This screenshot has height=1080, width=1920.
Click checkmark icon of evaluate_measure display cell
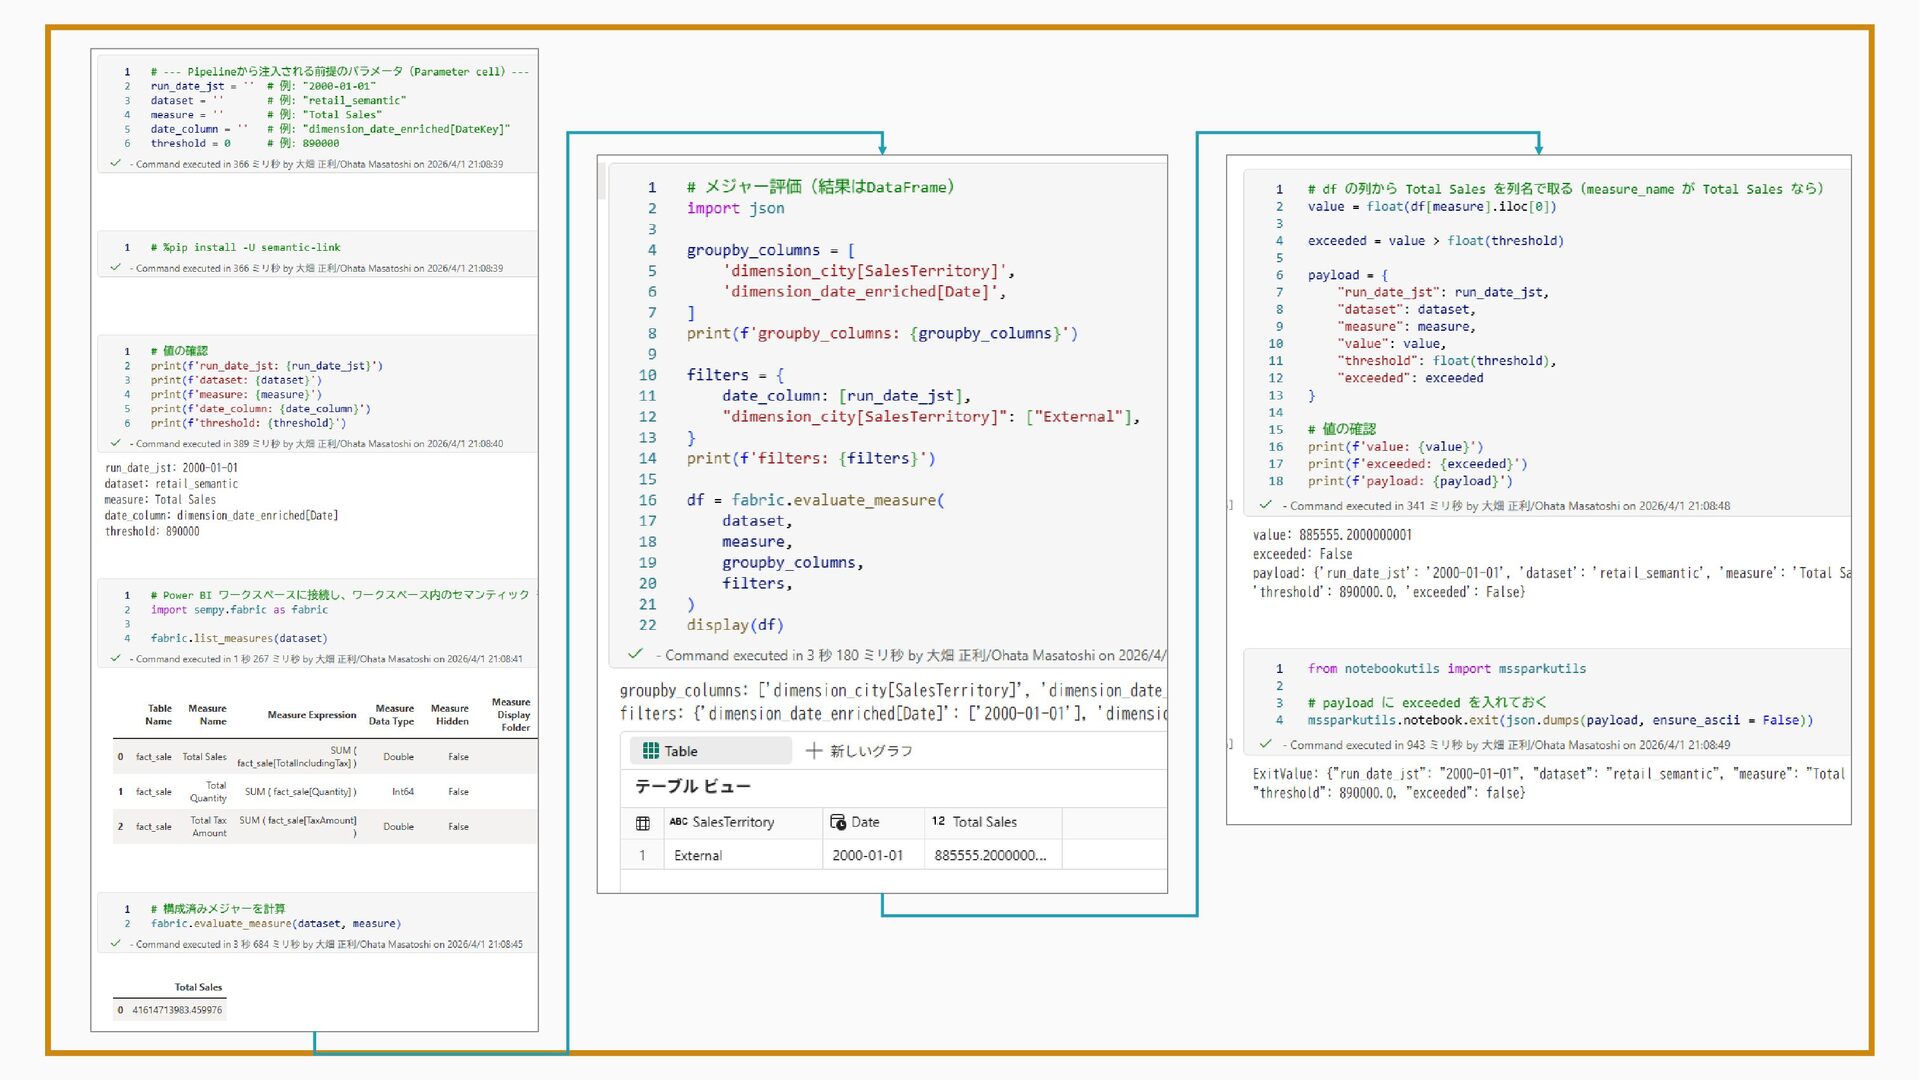click(634, 654)
